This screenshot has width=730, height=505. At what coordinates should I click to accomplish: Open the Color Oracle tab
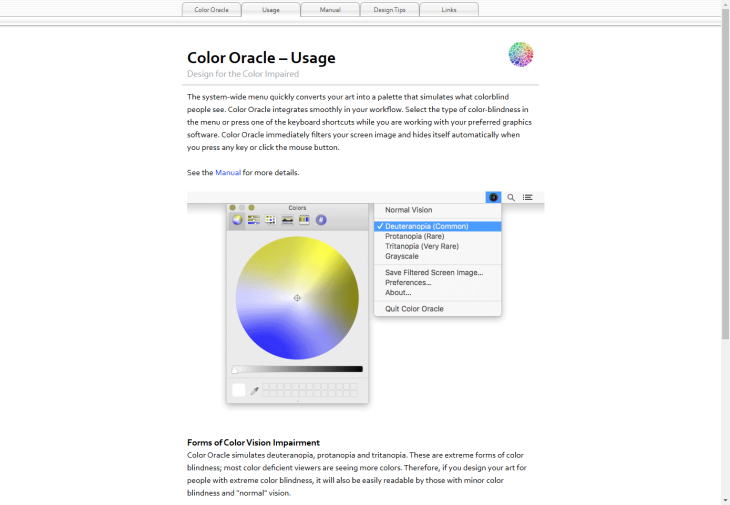[211, 9]
